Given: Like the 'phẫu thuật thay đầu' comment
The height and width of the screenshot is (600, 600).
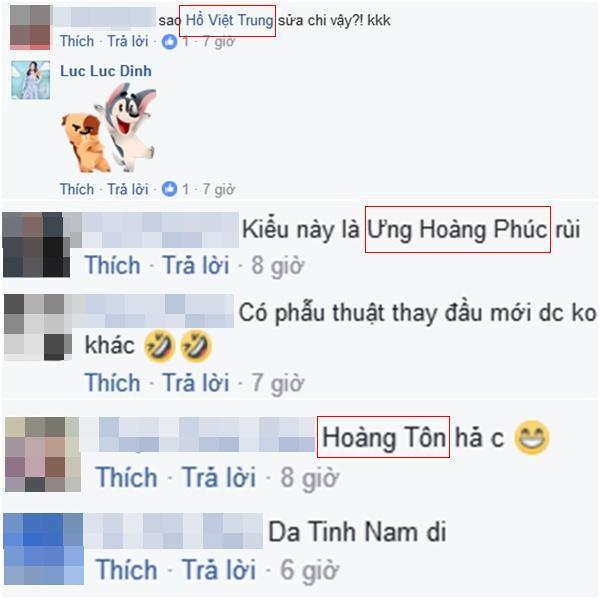Looking at the screenshot, I should [x=112, y=382].
